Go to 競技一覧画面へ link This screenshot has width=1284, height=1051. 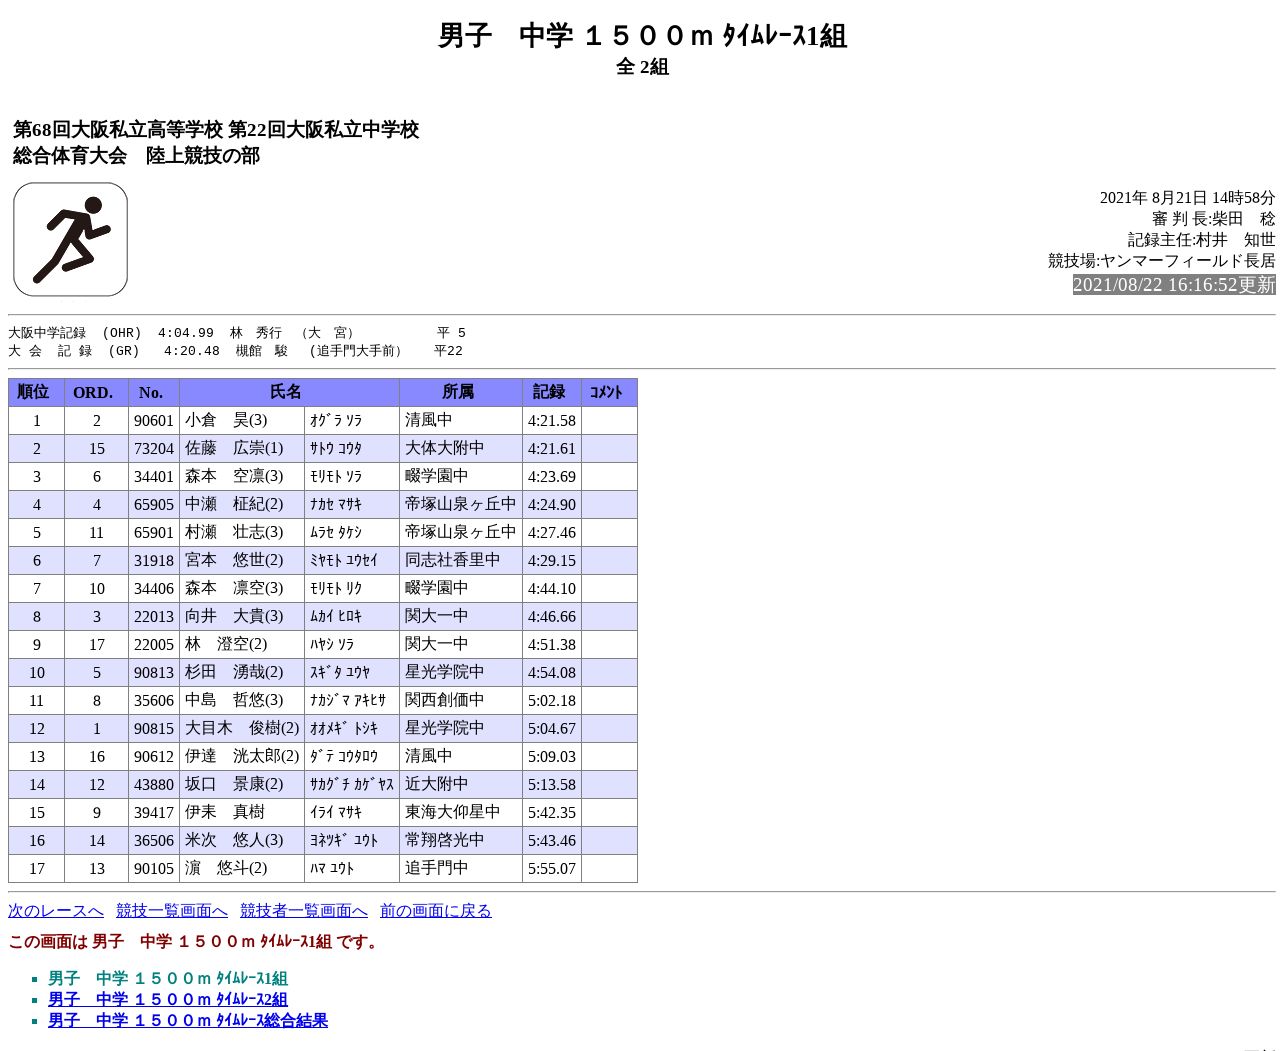tap(172, 911)
